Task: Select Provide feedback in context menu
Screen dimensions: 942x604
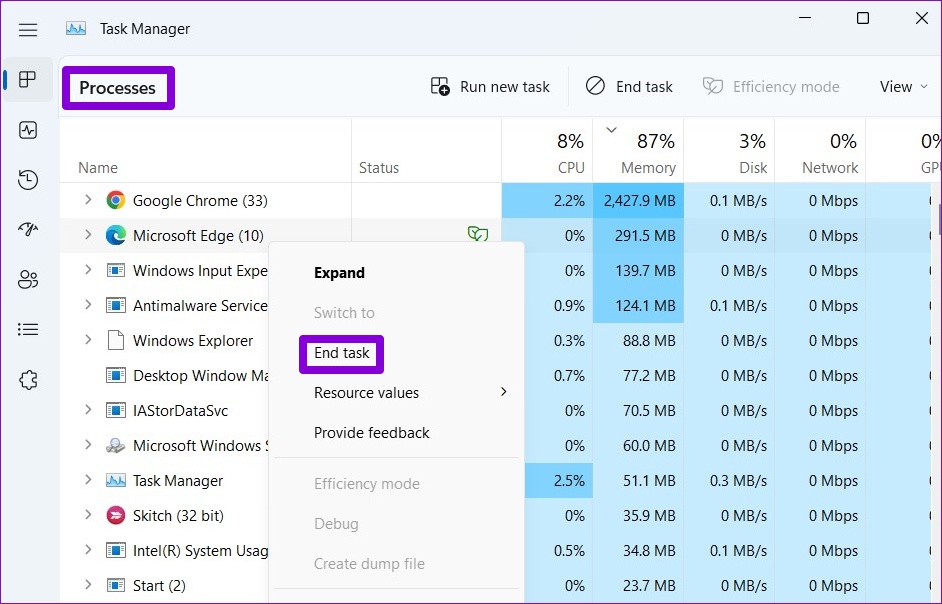Action: click(x=371, y=433)
